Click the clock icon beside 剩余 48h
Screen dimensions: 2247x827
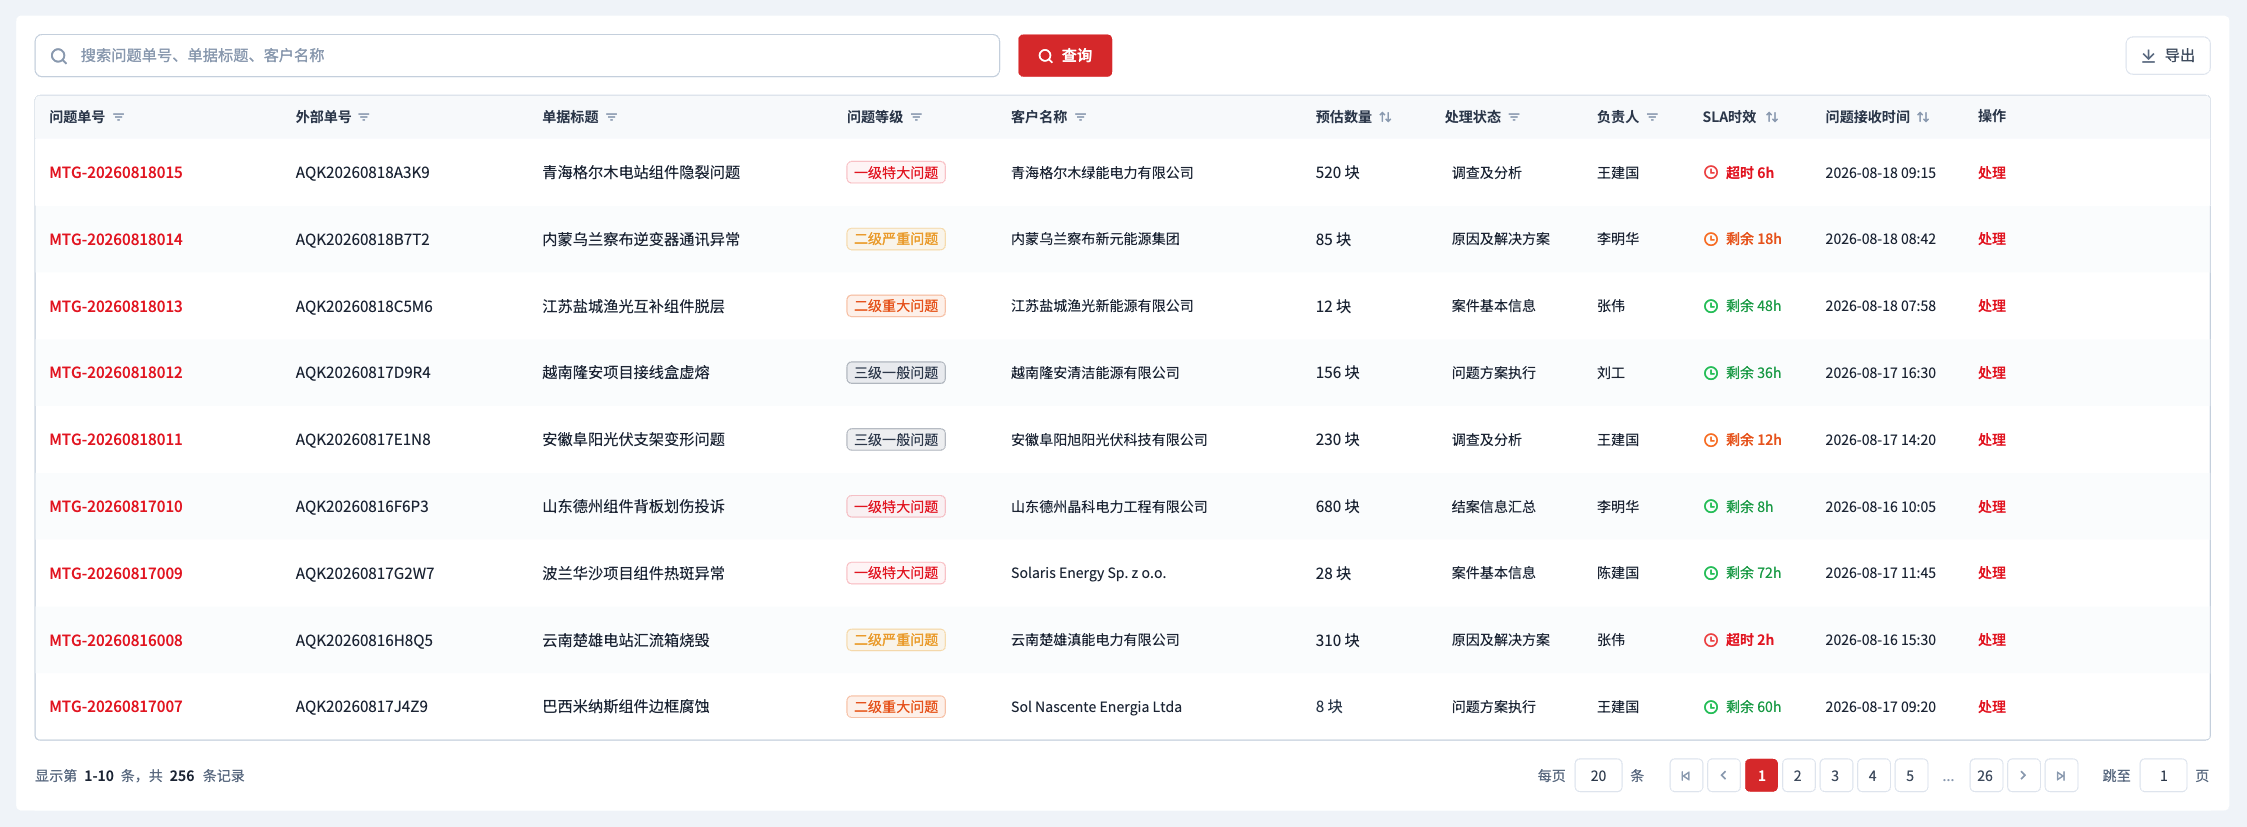(x=1711, y=306)
